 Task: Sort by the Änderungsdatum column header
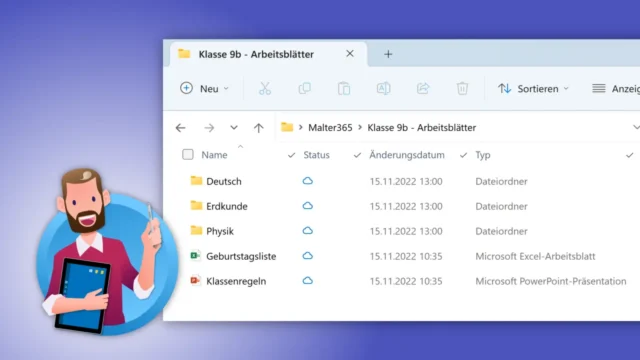pos(407,155)
